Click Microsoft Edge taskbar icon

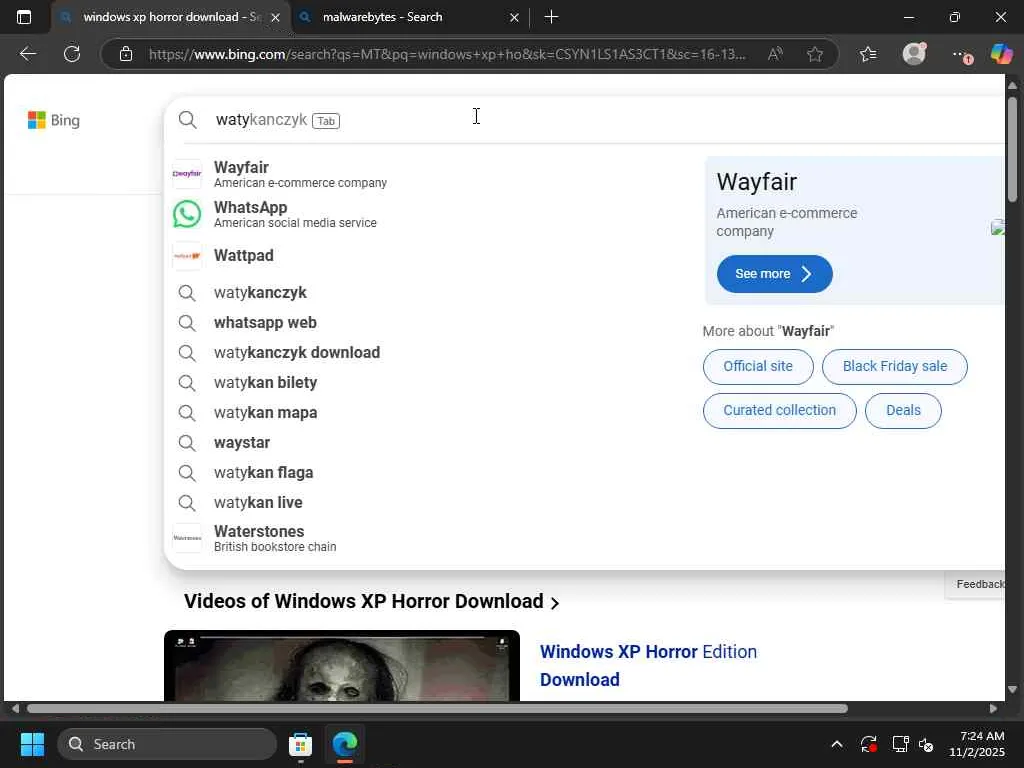[345, 744]
